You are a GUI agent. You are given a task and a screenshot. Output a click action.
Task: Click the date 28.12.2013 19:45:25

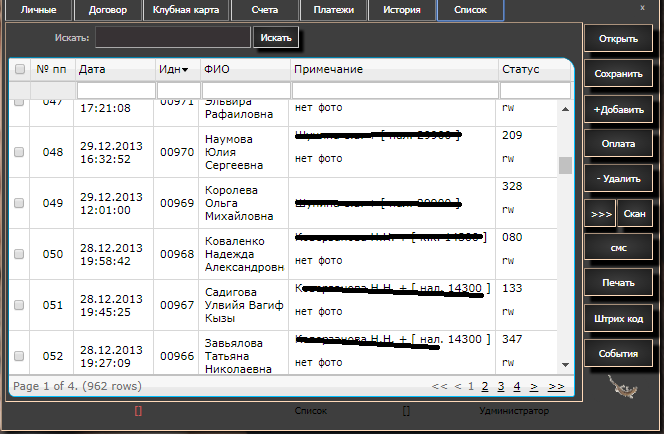pos(111,306)
